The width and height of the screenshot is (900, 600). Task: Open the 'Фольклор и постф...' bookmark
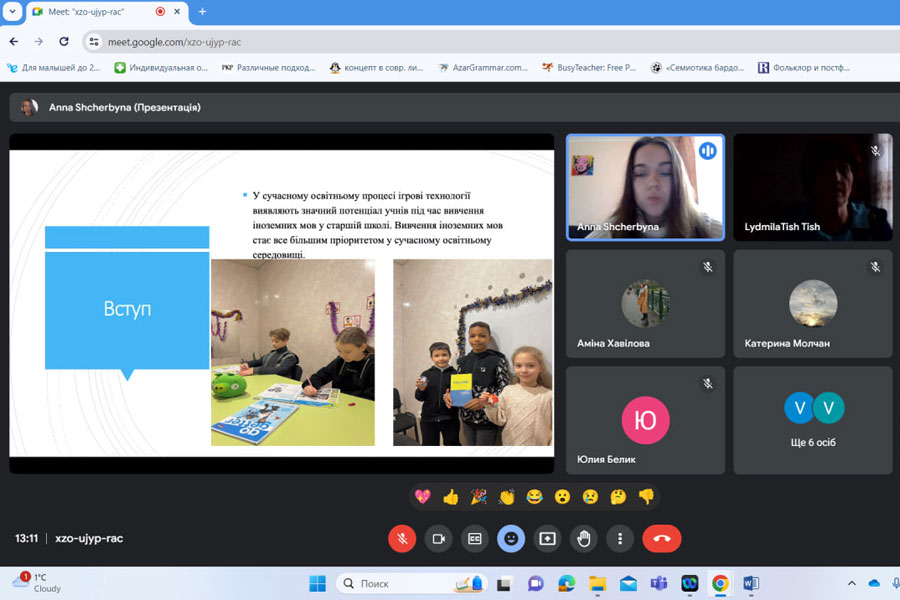click(804, 68)
